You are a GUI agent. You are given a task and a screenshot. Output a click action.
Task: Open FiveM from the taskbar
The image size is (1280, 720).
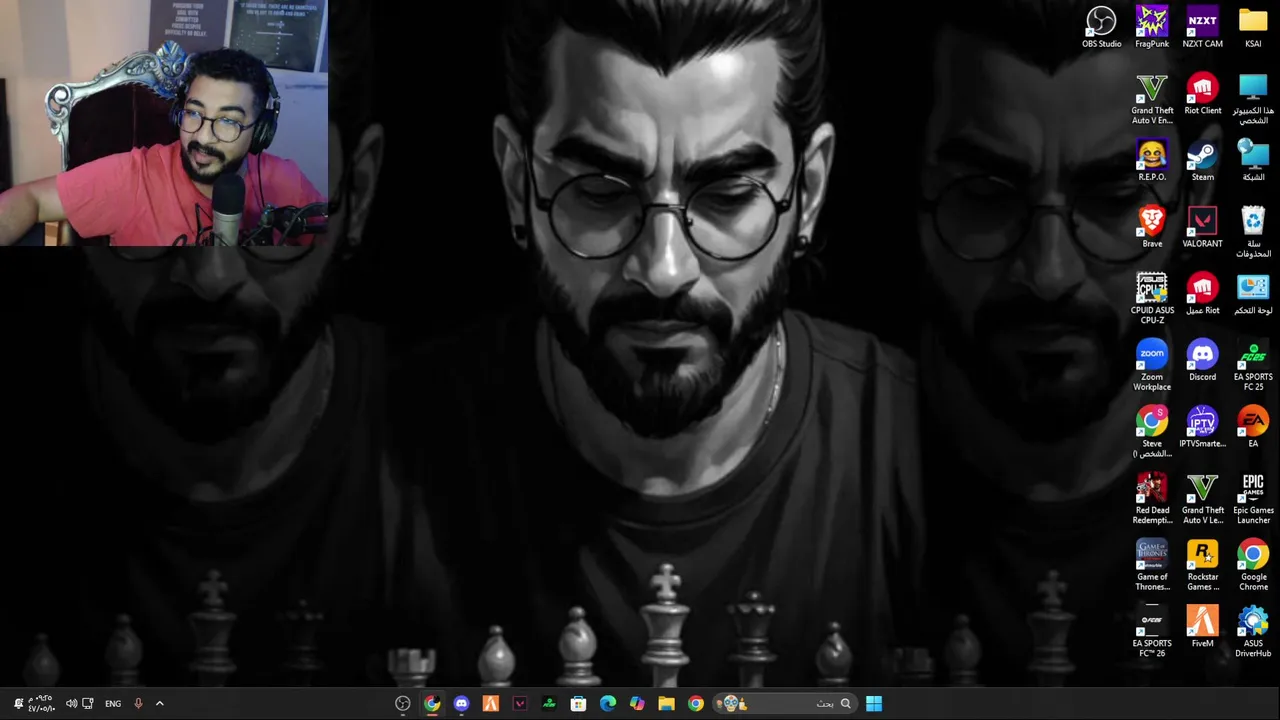click(490, 704)
